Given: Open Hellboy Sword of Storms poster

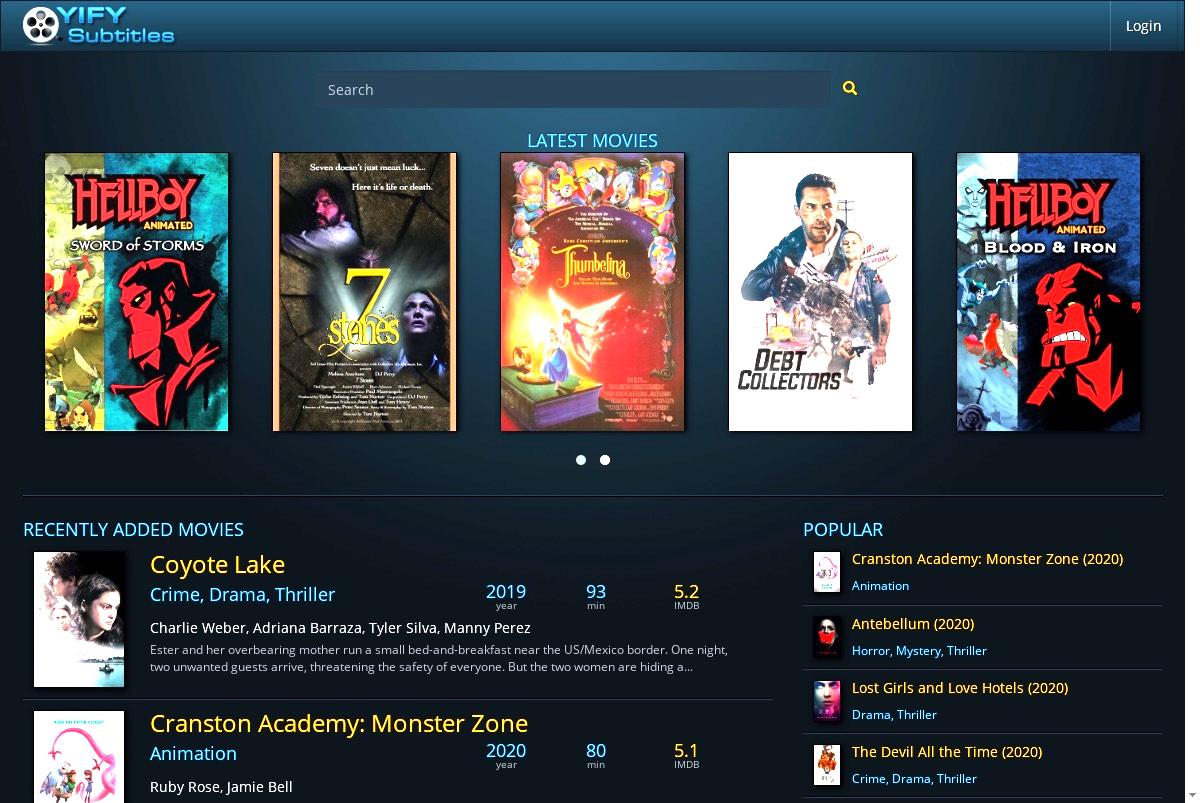Looking at the screenshot, I should pyautogui.click(x=137, y=292).
